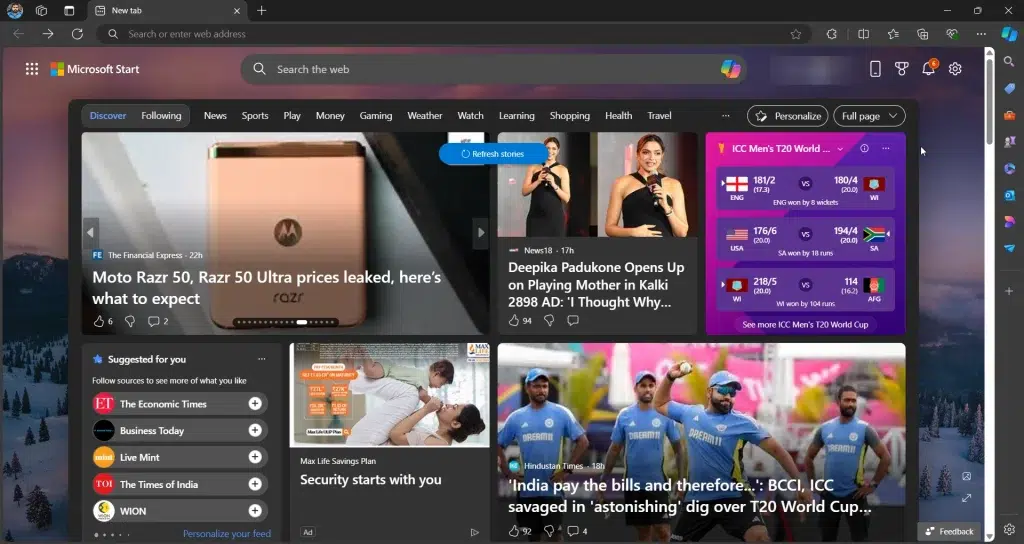Open Browser essentials heart icon
This screenshot has width=1024, height=544.
point(952,34)
